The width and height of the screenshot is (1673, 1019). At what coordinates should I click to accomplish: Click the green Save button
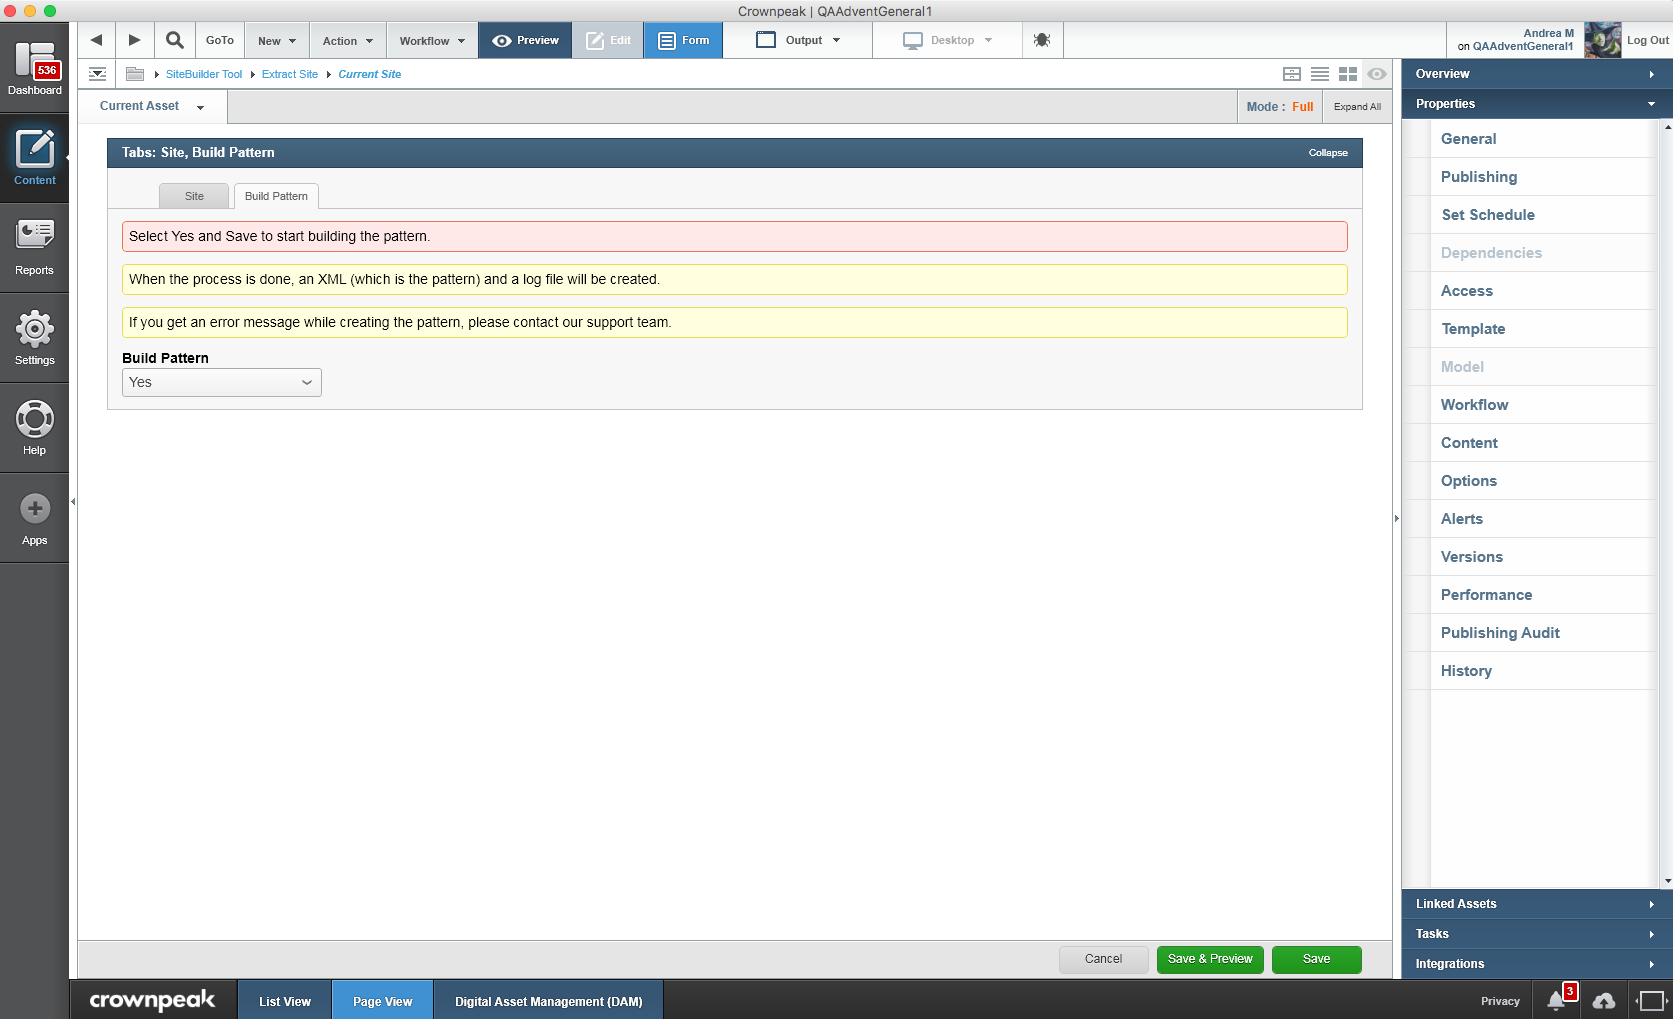[x=1316, y=959]
